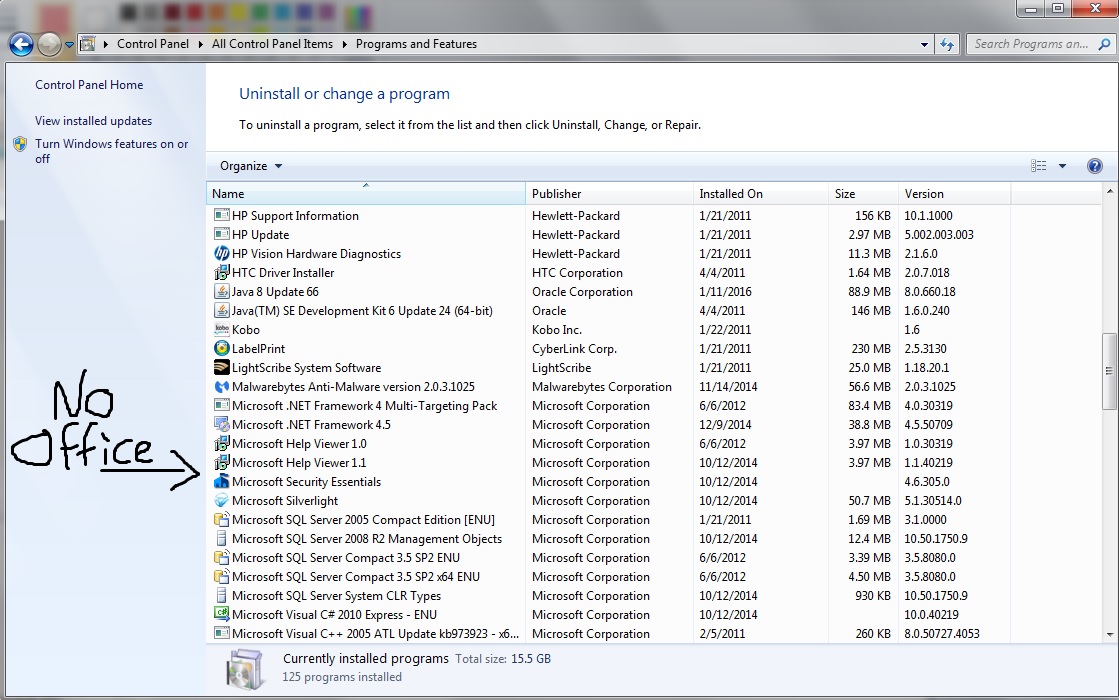Expand the view options dropdown arrow
The image size is (1119, 700).
click(x=1062, y=166)
